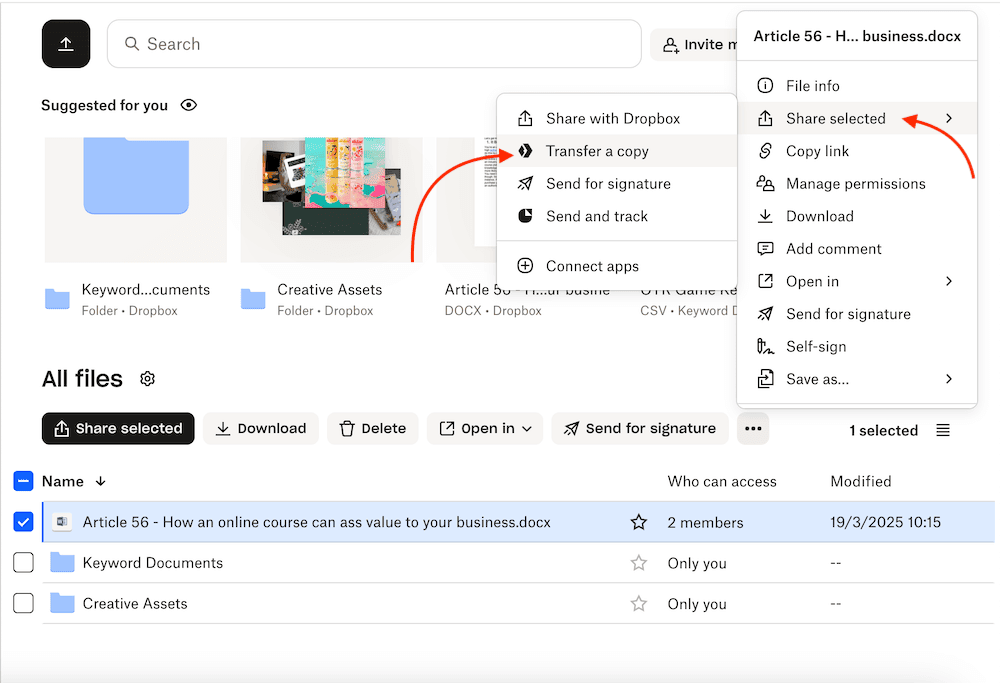Click paper plane icon in submenu Send for signature
Viewport: 1000px width, 683px height.
coord(525,184)
